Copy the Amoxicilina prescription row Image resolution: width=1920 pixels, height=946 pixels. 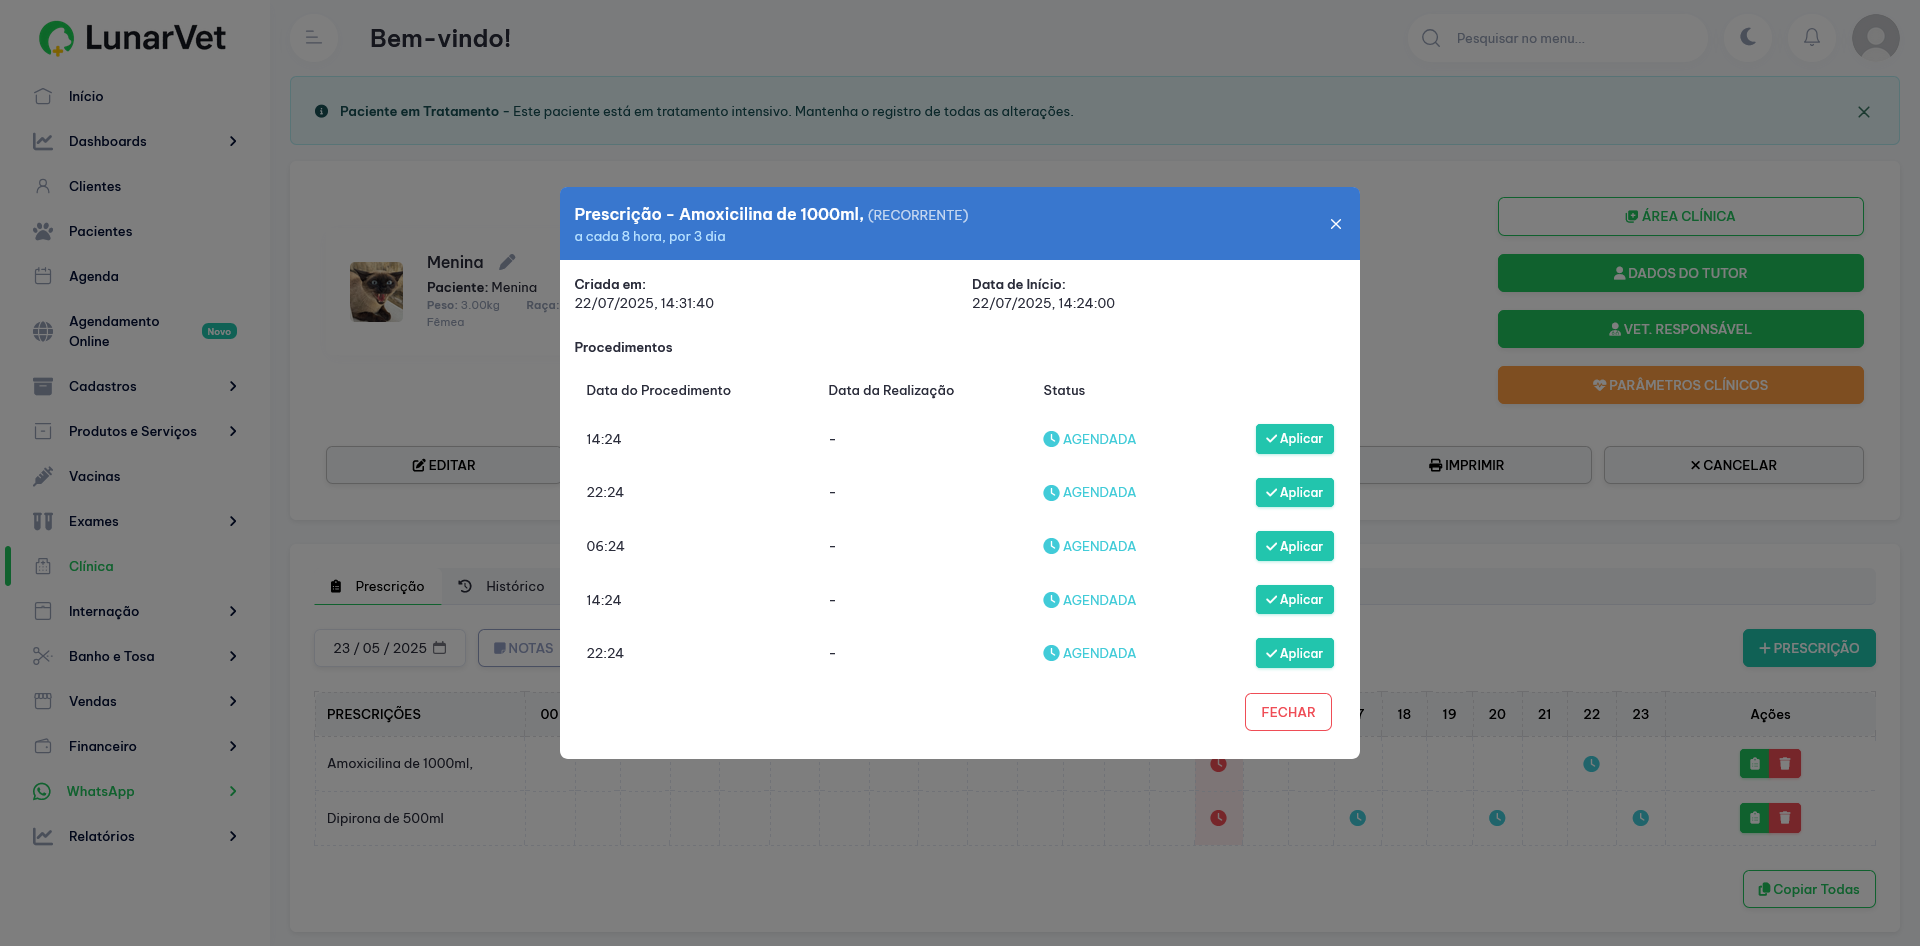point(1755,764)
